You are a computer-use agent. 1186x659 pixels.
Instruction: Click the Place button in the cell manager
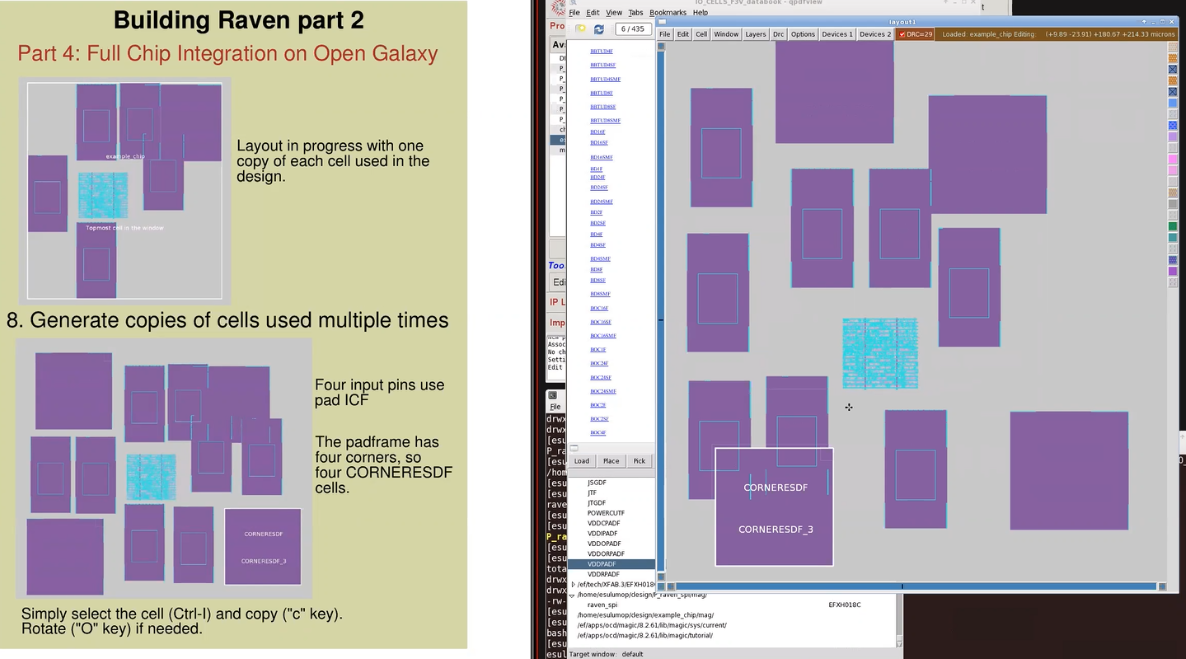click(612, 461)
